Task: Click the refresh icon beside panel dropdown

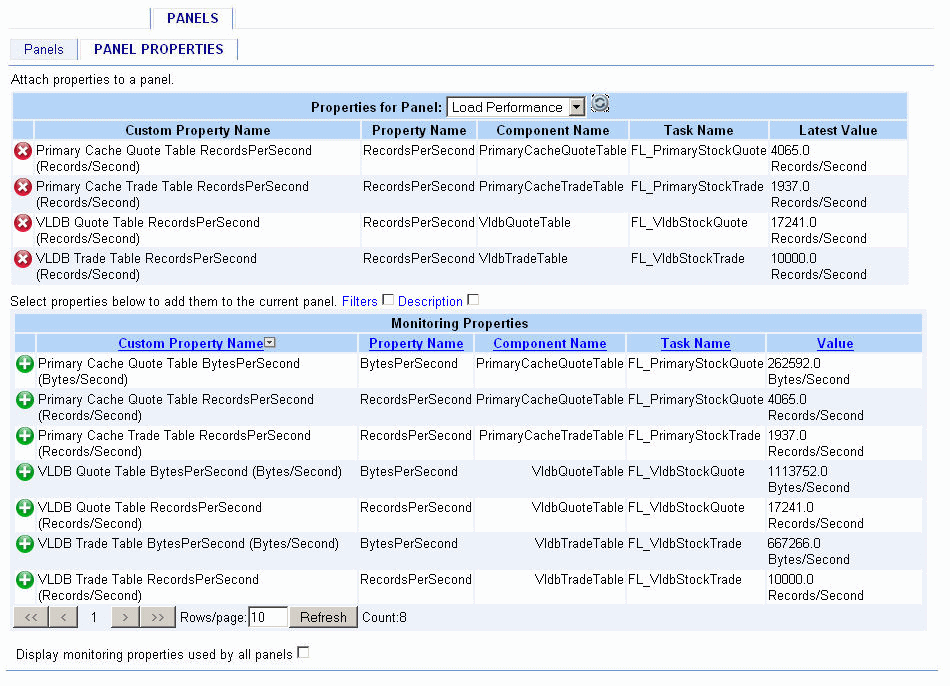Action: point(600,104)
